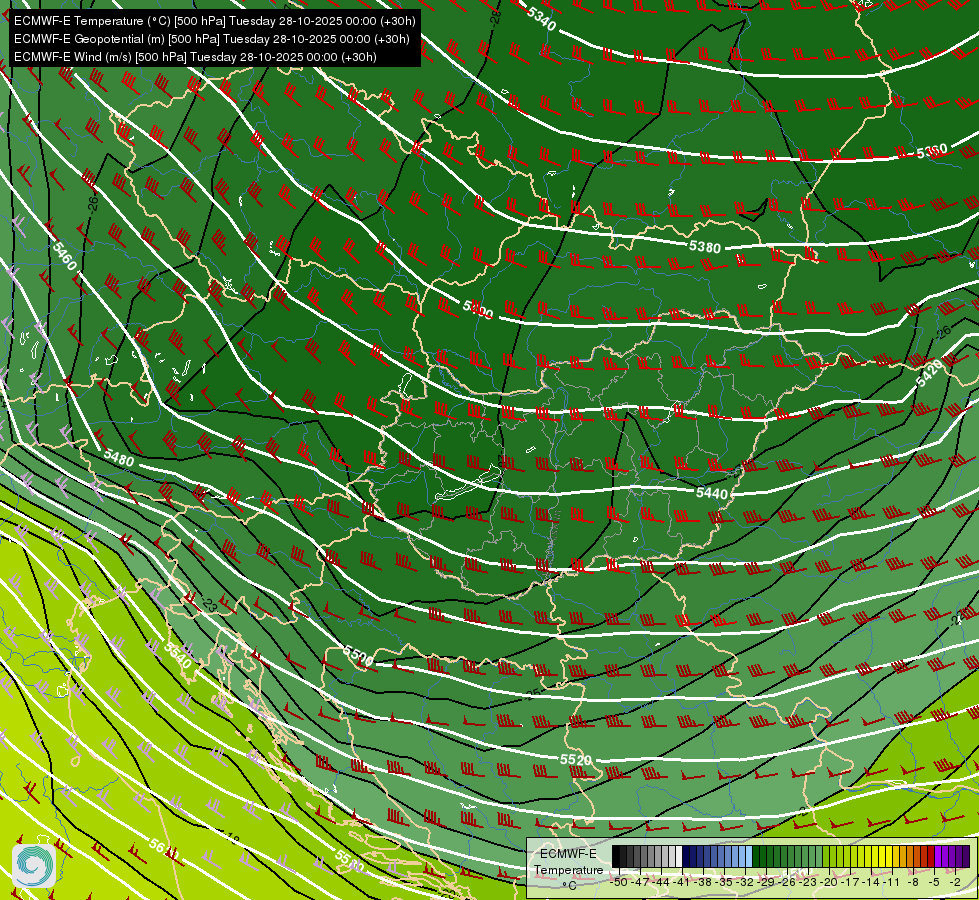The image size is (979, 900).
Task: Click the -23 legend tick label
Action: 807,882
